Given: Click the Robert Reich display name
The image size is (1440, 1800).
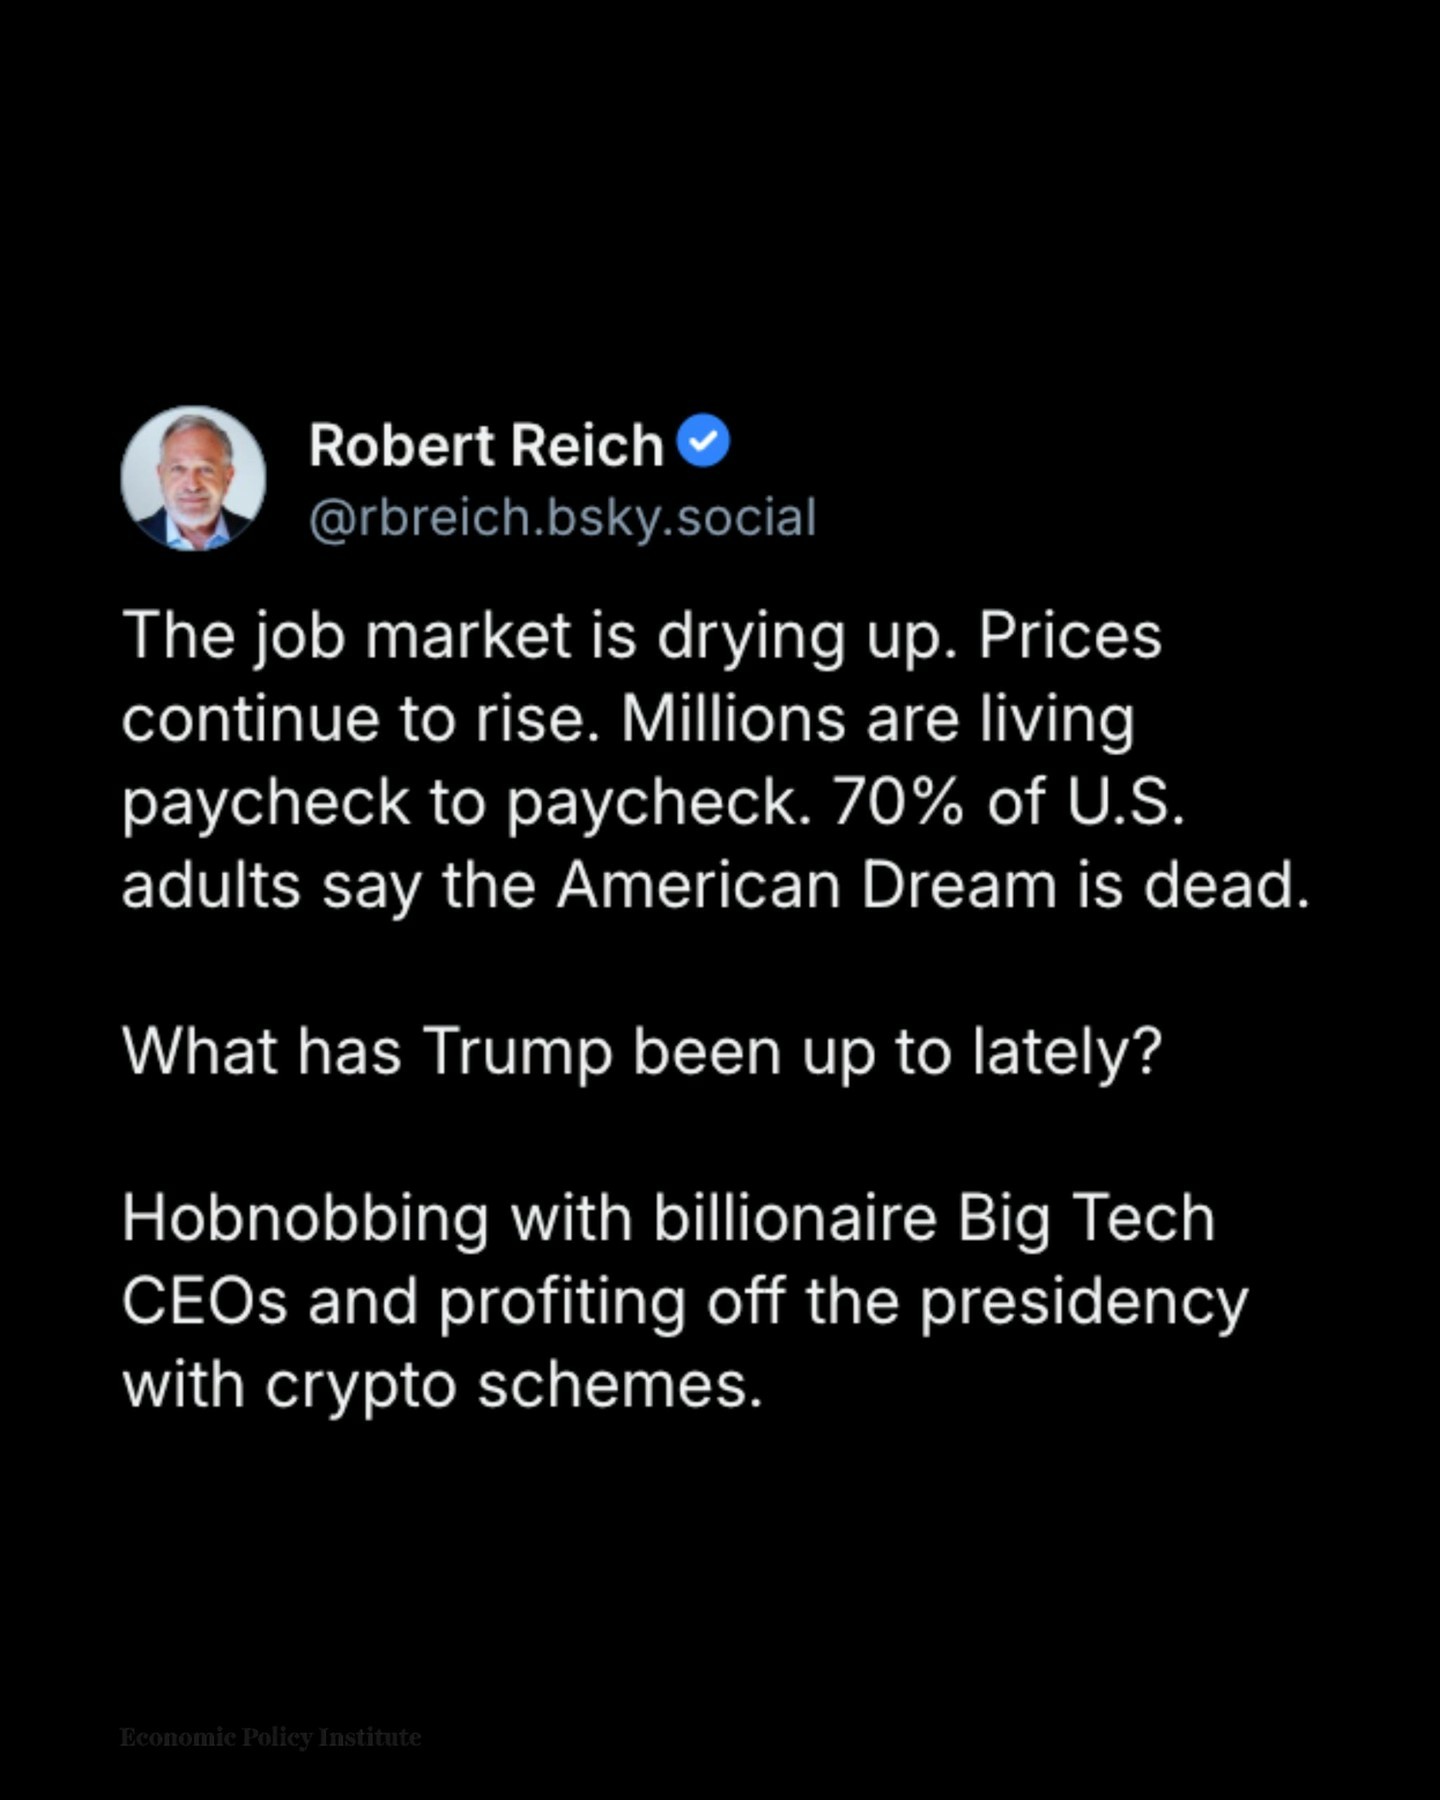Looking at the screenshot, I should (x=486, y=445).
